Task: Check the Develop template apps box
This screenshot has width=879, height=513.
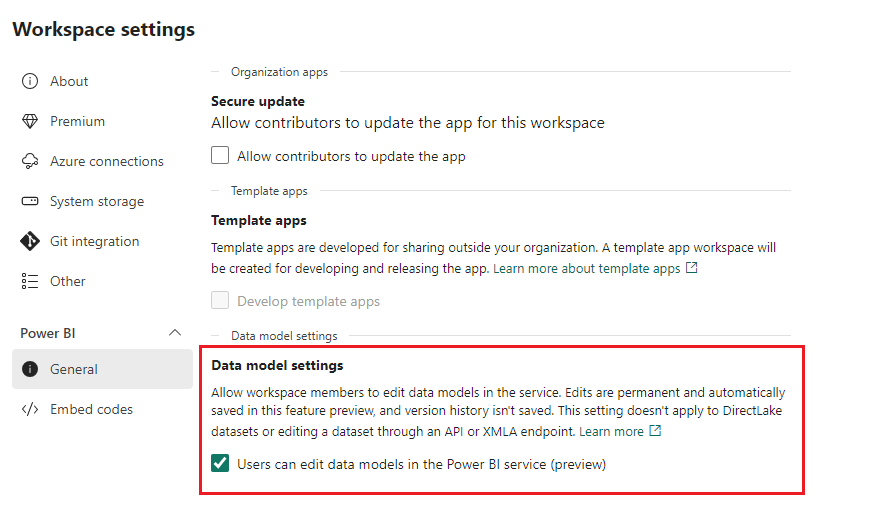Action: (x=220, y=301)
